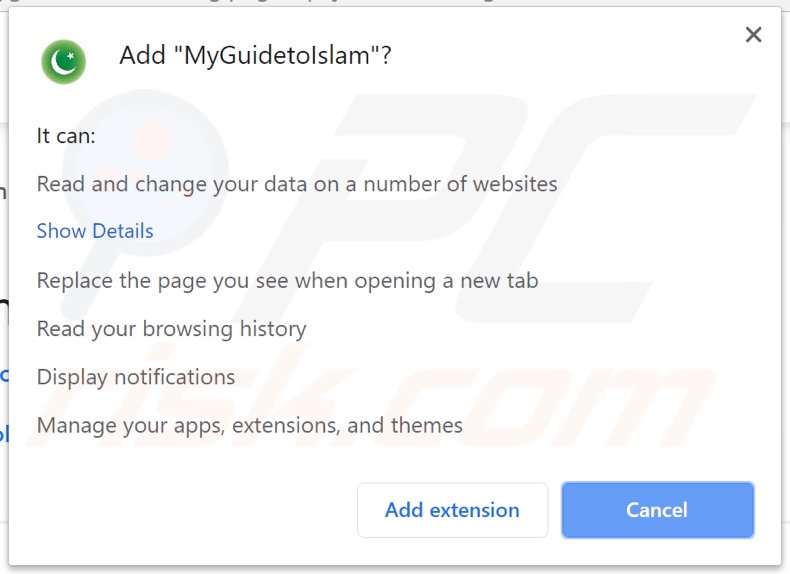
Task: Click the page text strip above the dialog
Action: click(x=400, y=4)
